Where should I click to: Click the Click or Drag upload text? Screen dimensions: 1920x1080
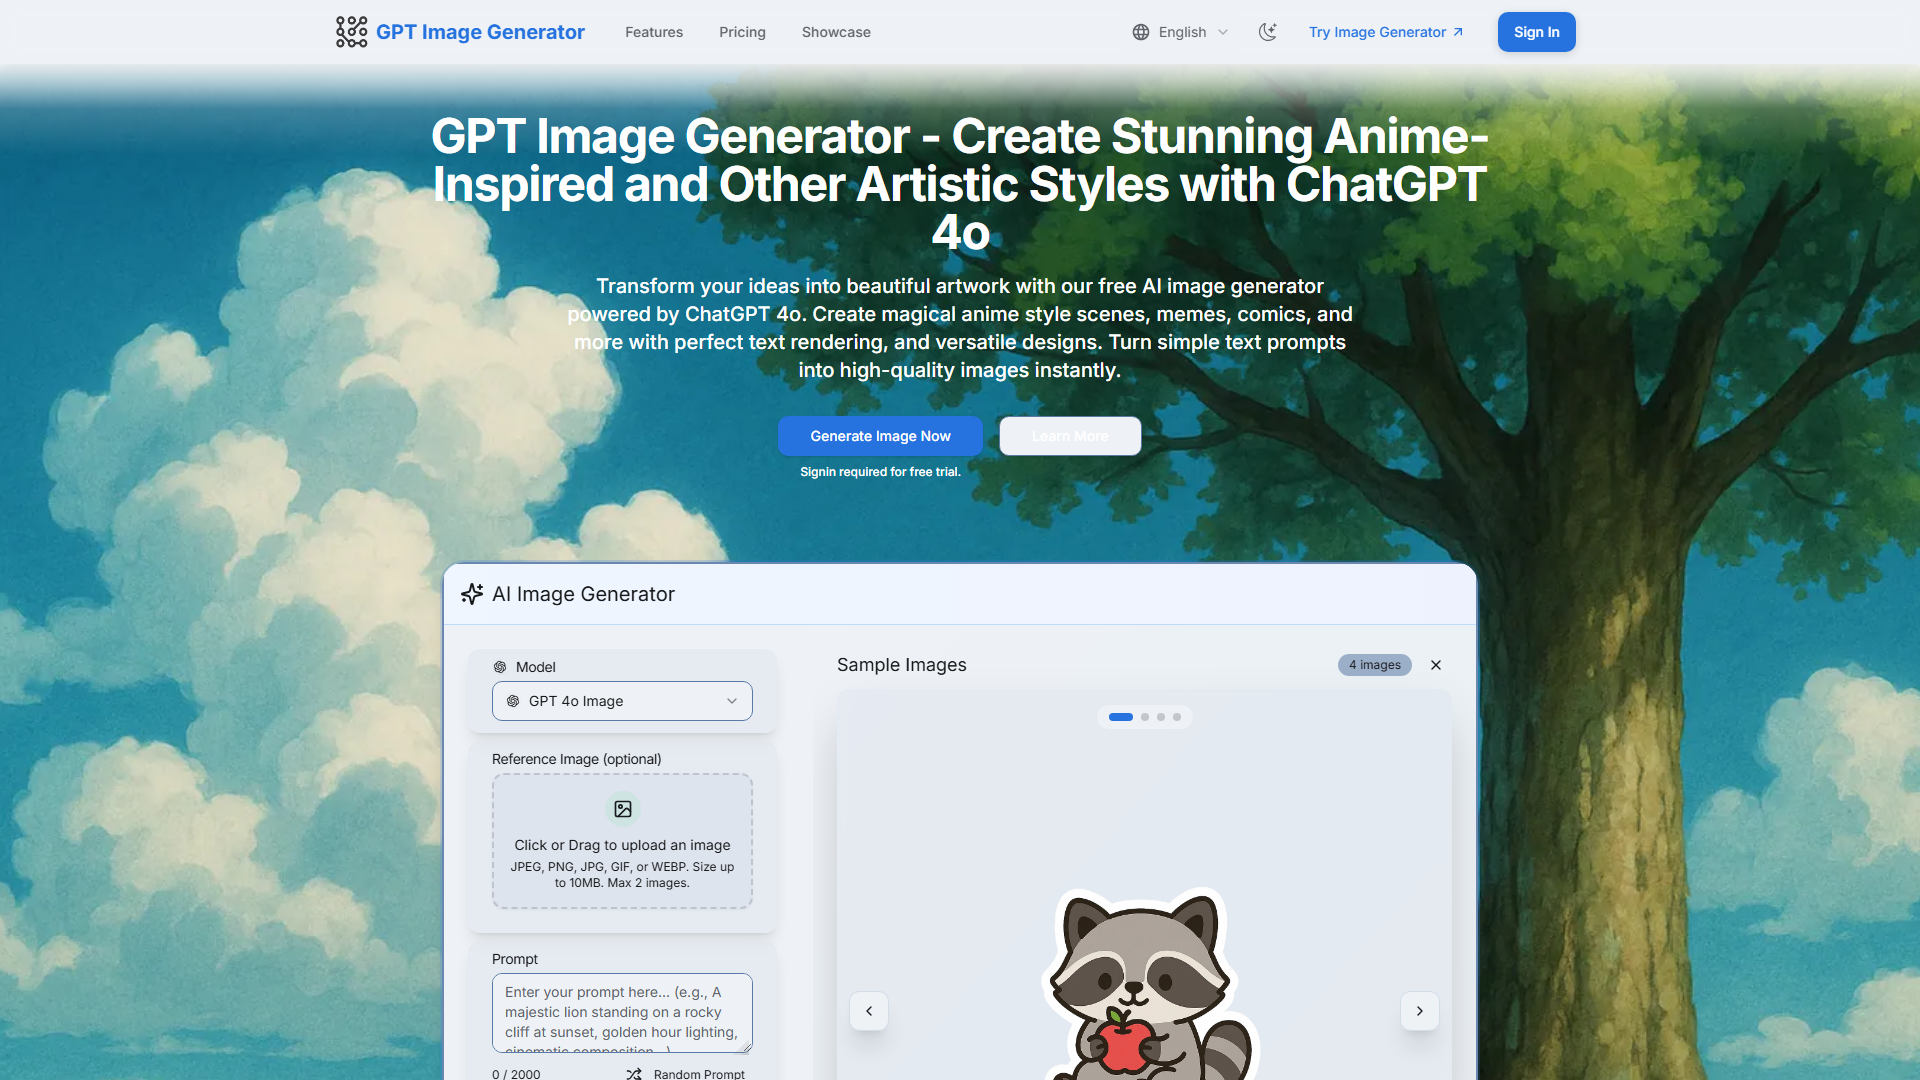622,845
